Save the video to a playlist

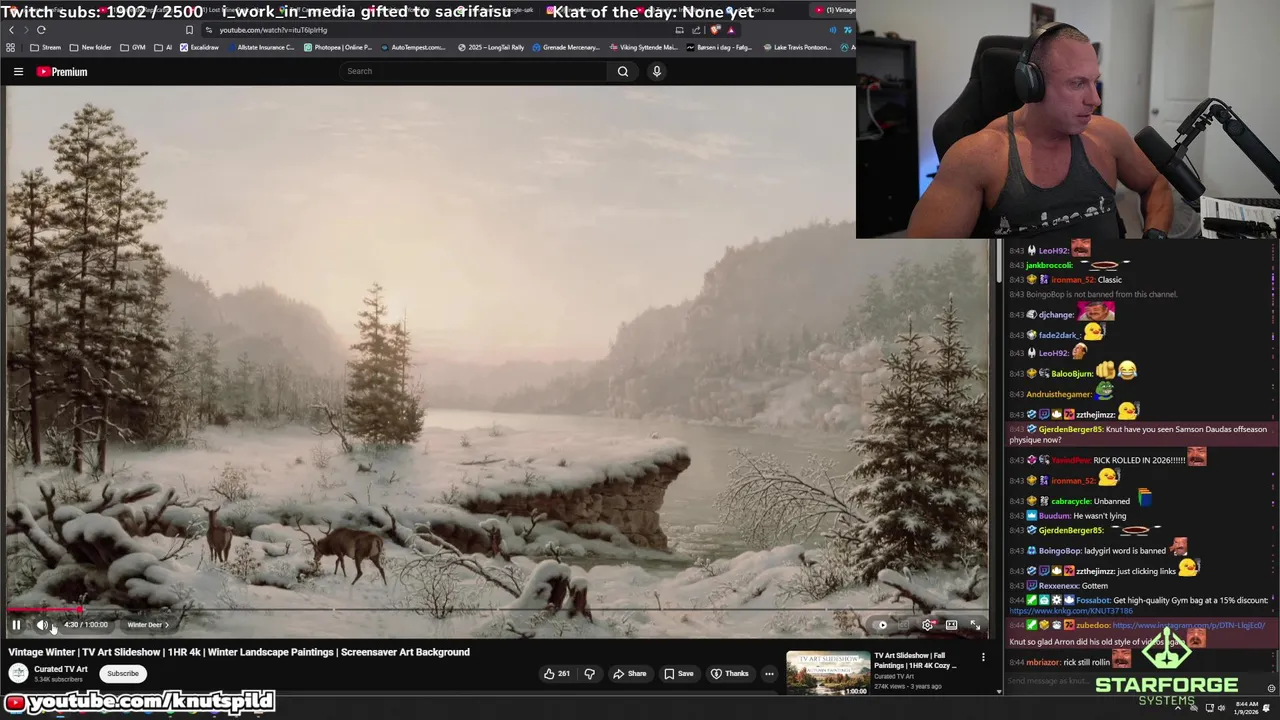click(x=678, y=673)
